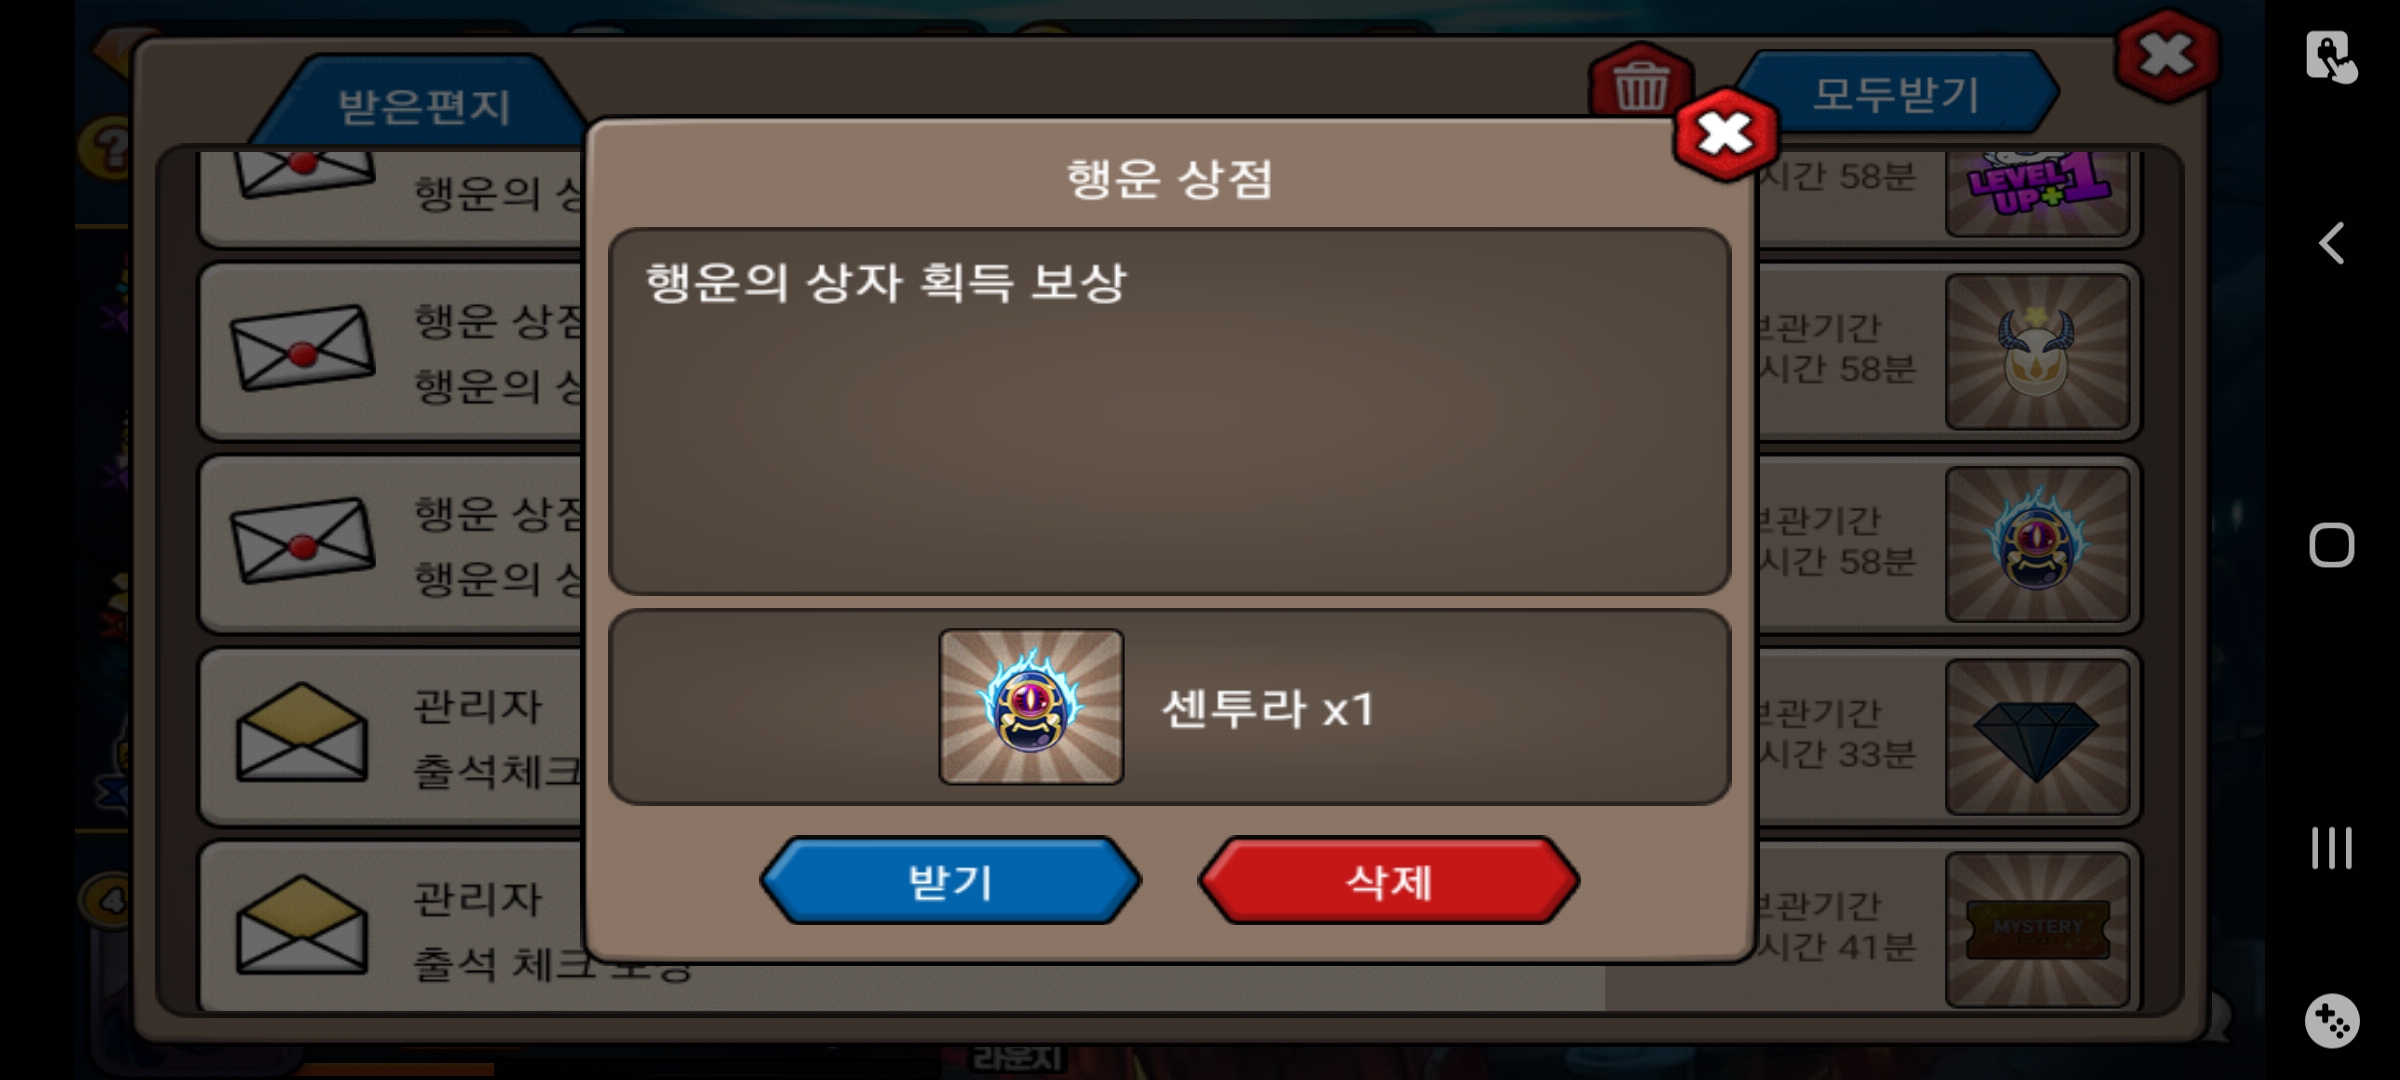
Task: Select the blue flame eye reward in list
Action: (2037, 544)
